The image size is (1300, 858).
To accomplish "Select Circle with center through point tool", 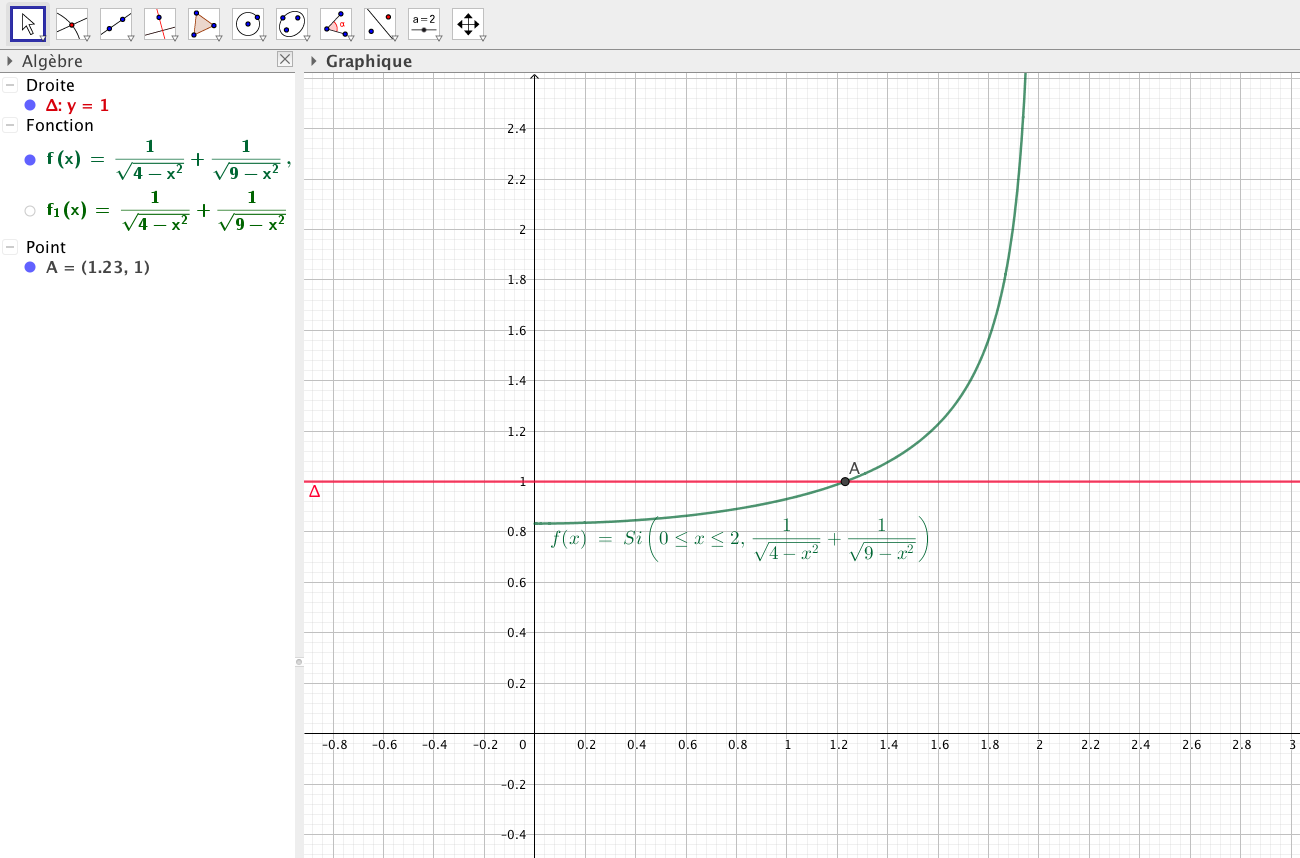I will pos(248,23).
